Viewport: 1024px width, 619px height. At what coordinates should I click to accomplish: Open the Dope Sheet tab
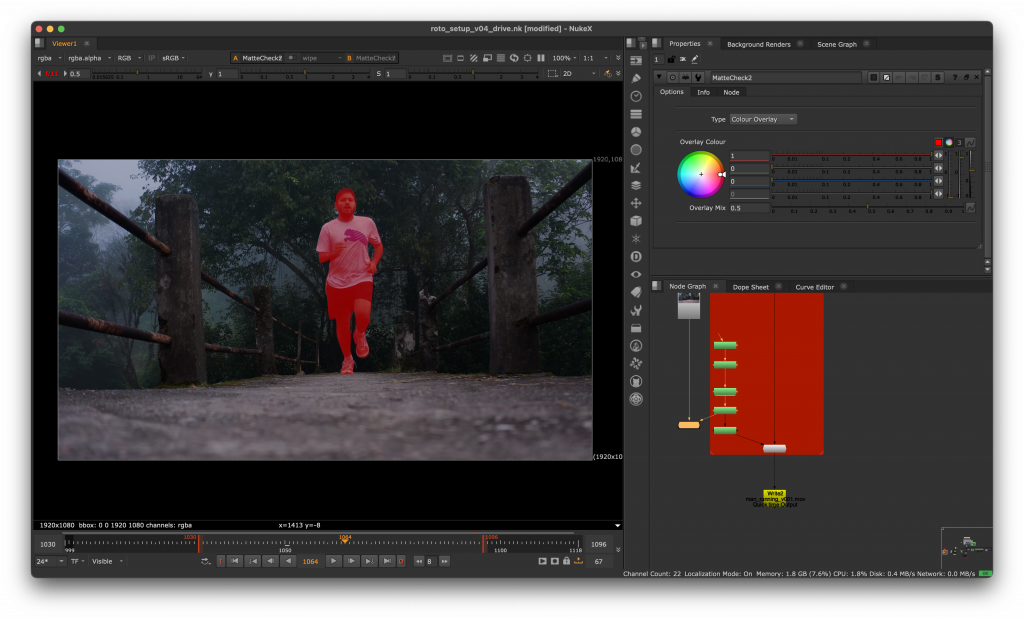(750, 287)
